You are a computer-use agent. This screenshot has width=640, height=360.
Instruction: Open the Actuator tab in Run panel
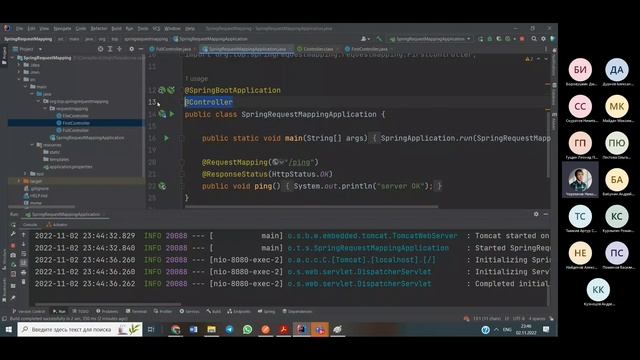pos(57,224)
